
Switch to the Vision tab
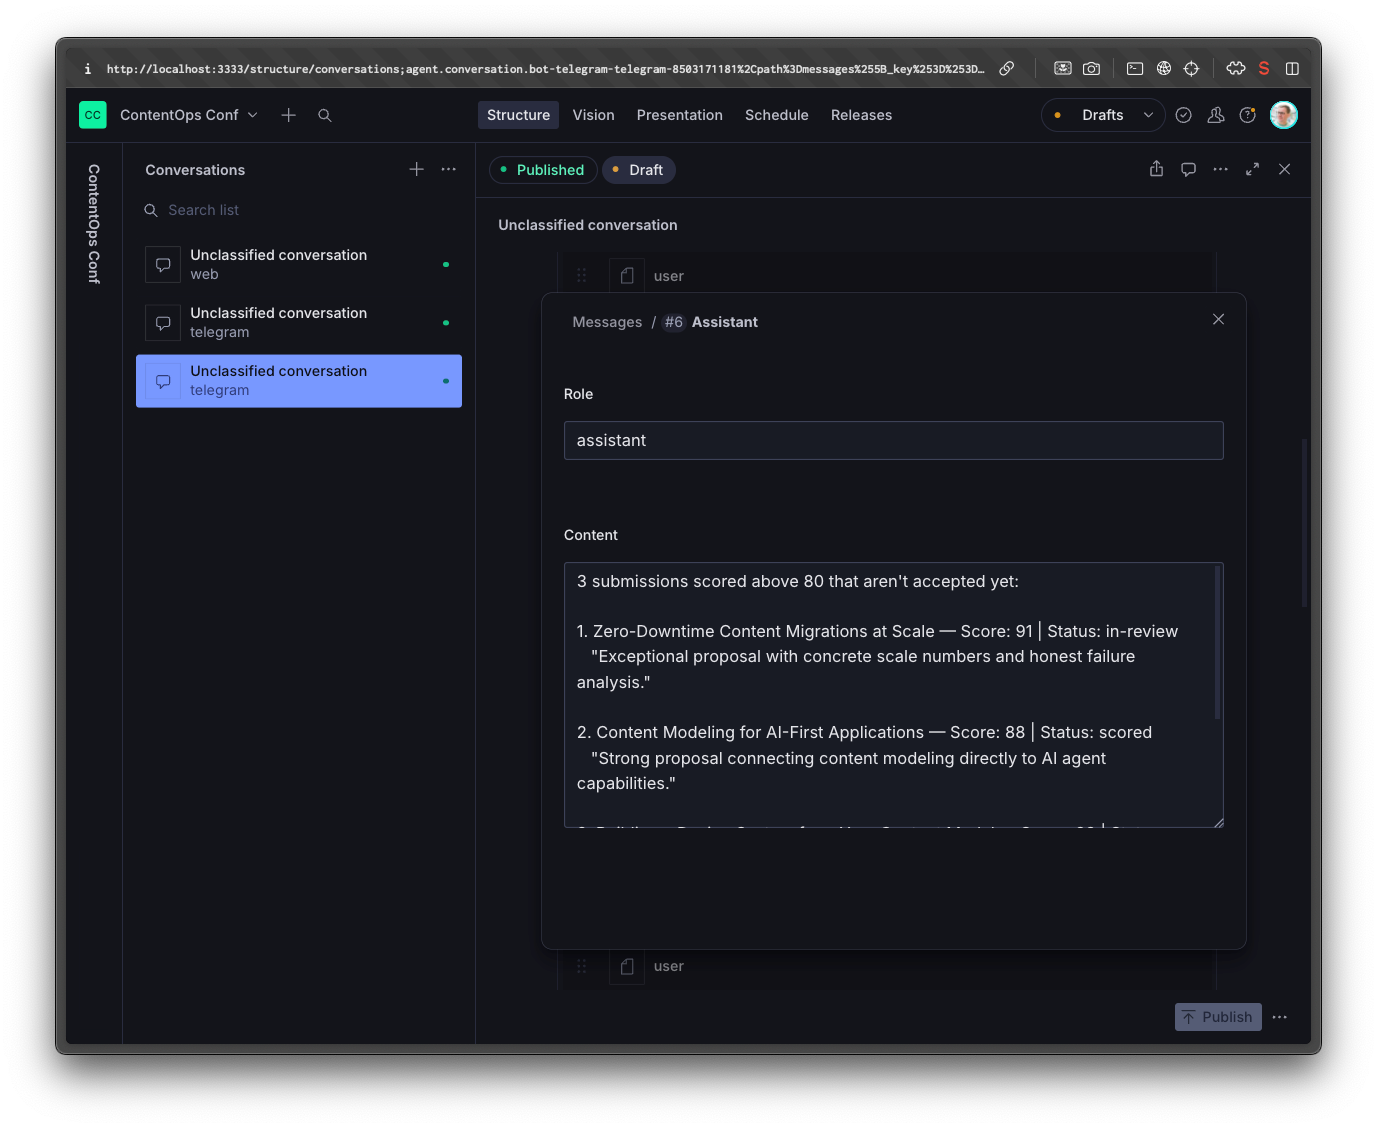593,115
